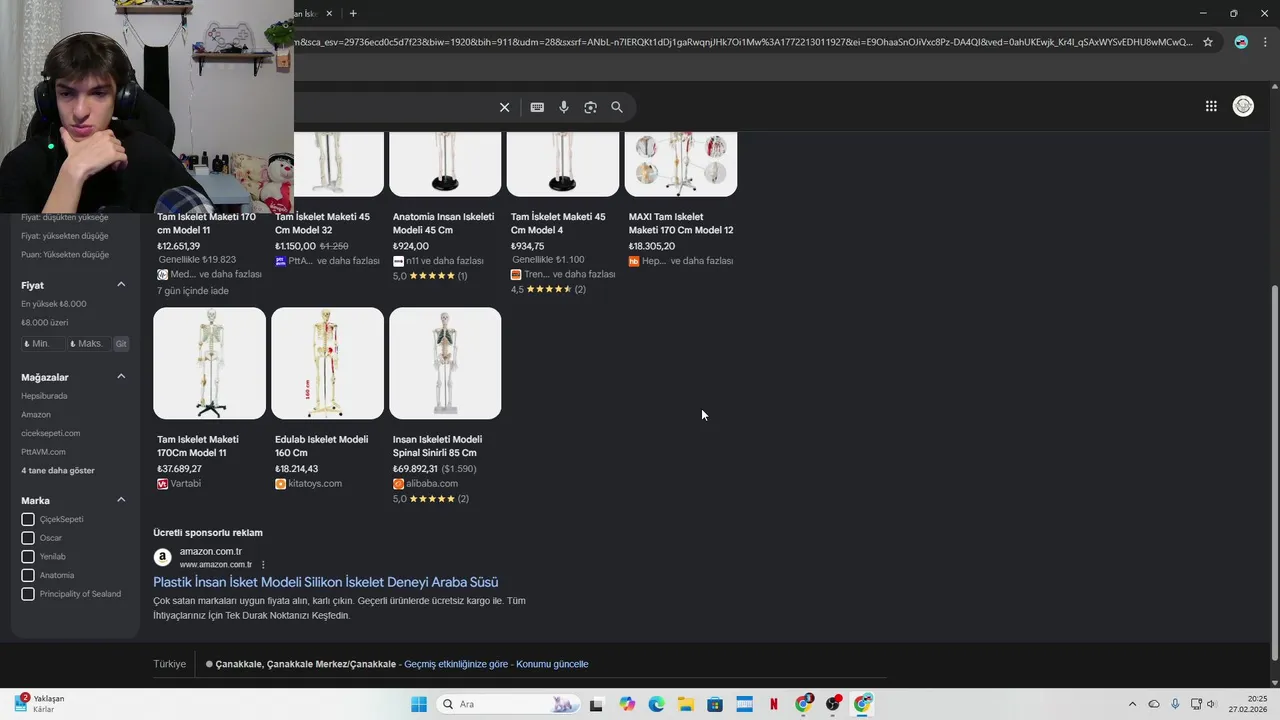1280x720 pixels.
Task: Open a new browser tab
Action: point(353,13)
